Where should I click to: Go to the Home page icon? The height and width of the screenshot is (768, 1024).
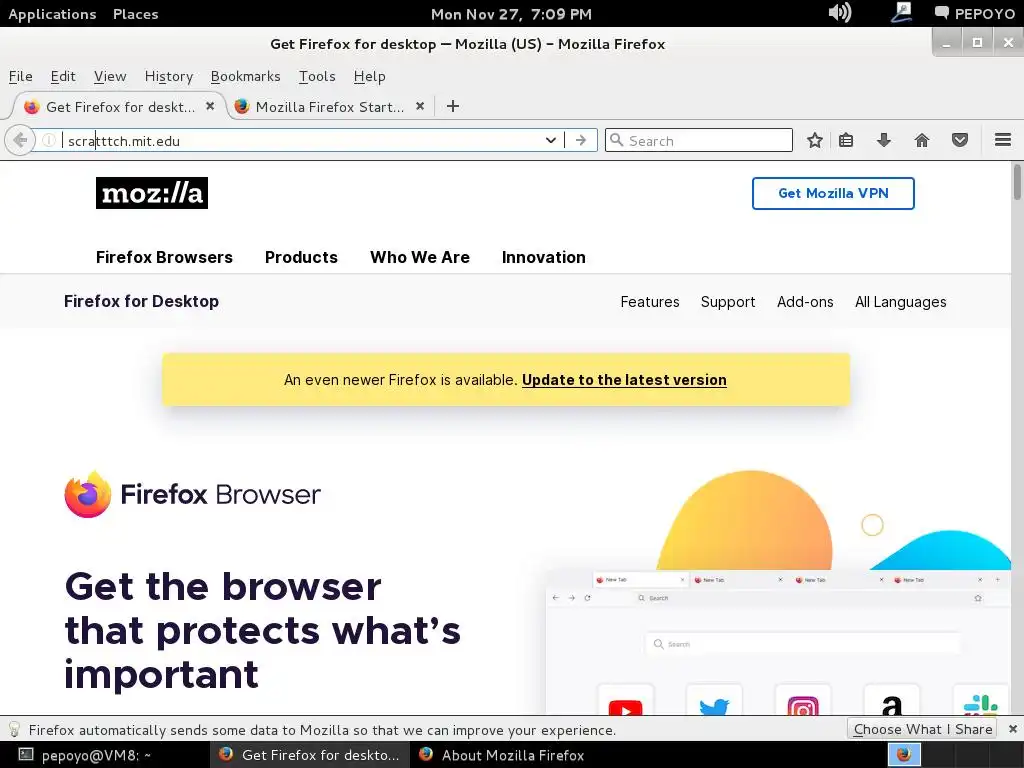pyautogui.click(x=922, y=140)
